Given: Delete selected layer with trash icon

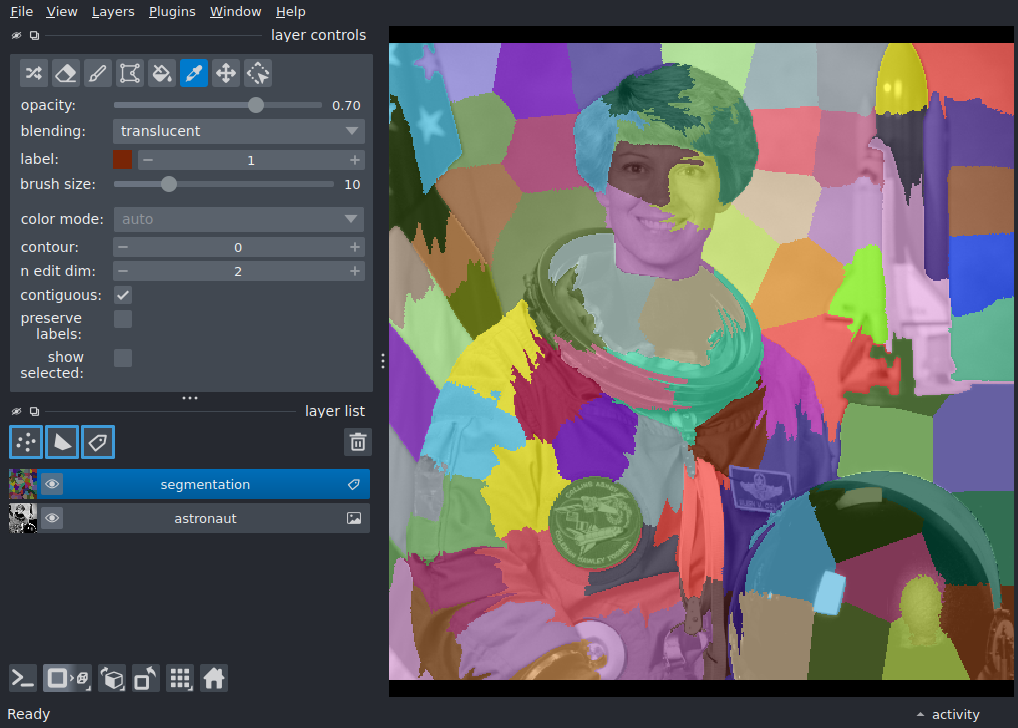Looking at the screenshot, I should [358, 442].
